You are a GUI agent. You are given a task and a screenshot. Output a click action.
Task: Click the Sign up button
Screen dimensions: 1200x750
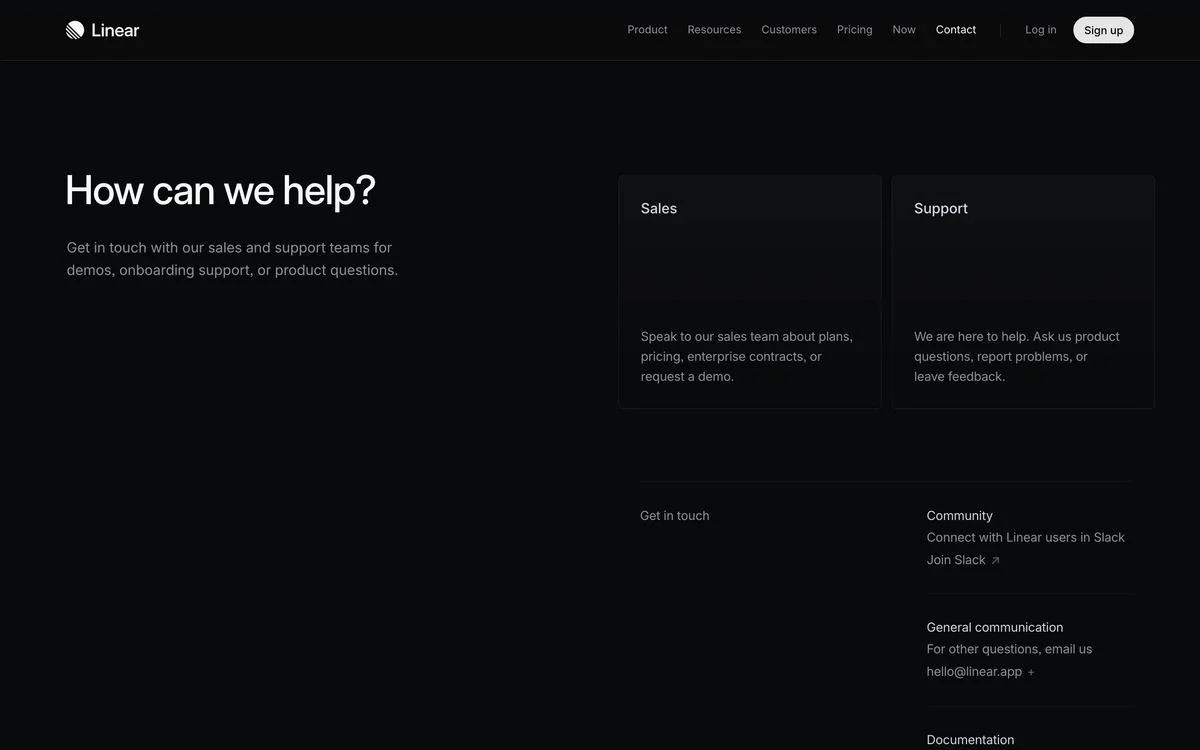click(x=1103, y=30)
